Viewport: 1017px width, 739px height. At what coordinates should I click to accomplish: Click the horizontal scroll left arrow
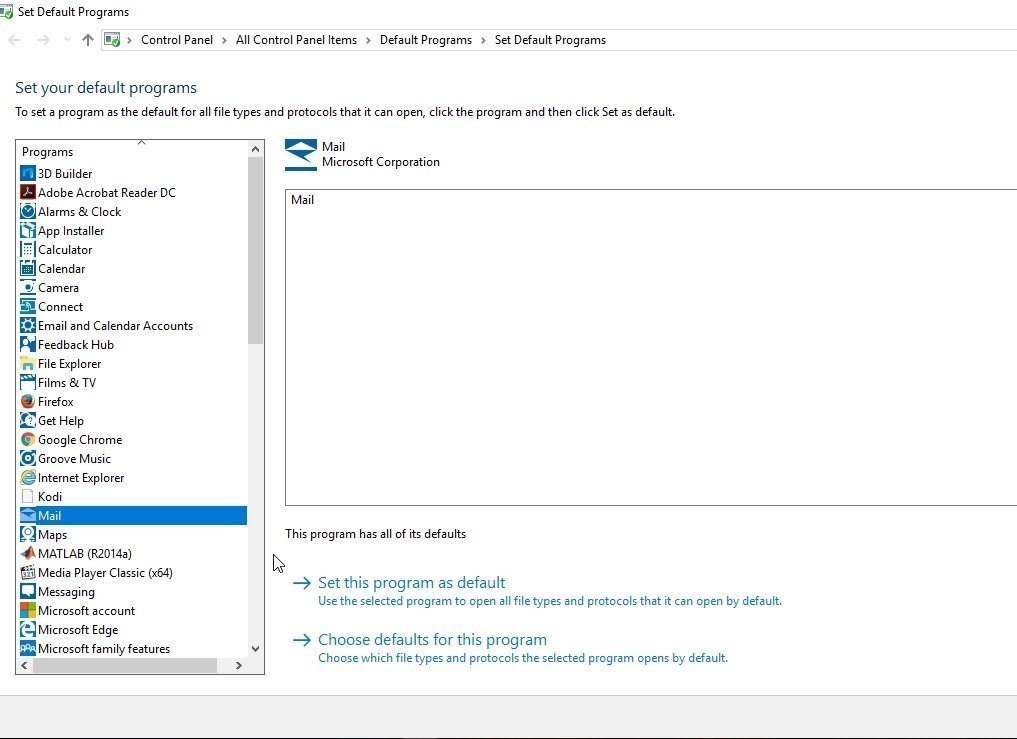click(x=24, y=665)
